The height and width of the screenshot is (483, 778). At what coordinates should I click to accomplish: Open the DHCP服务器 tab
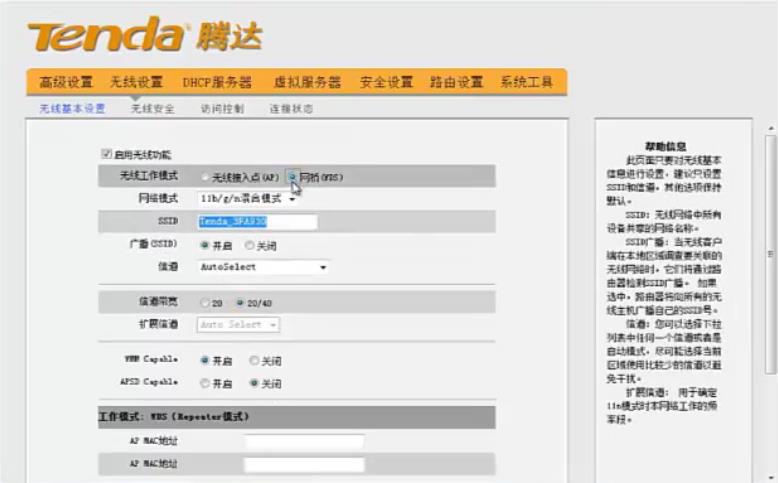coord(217,82)
